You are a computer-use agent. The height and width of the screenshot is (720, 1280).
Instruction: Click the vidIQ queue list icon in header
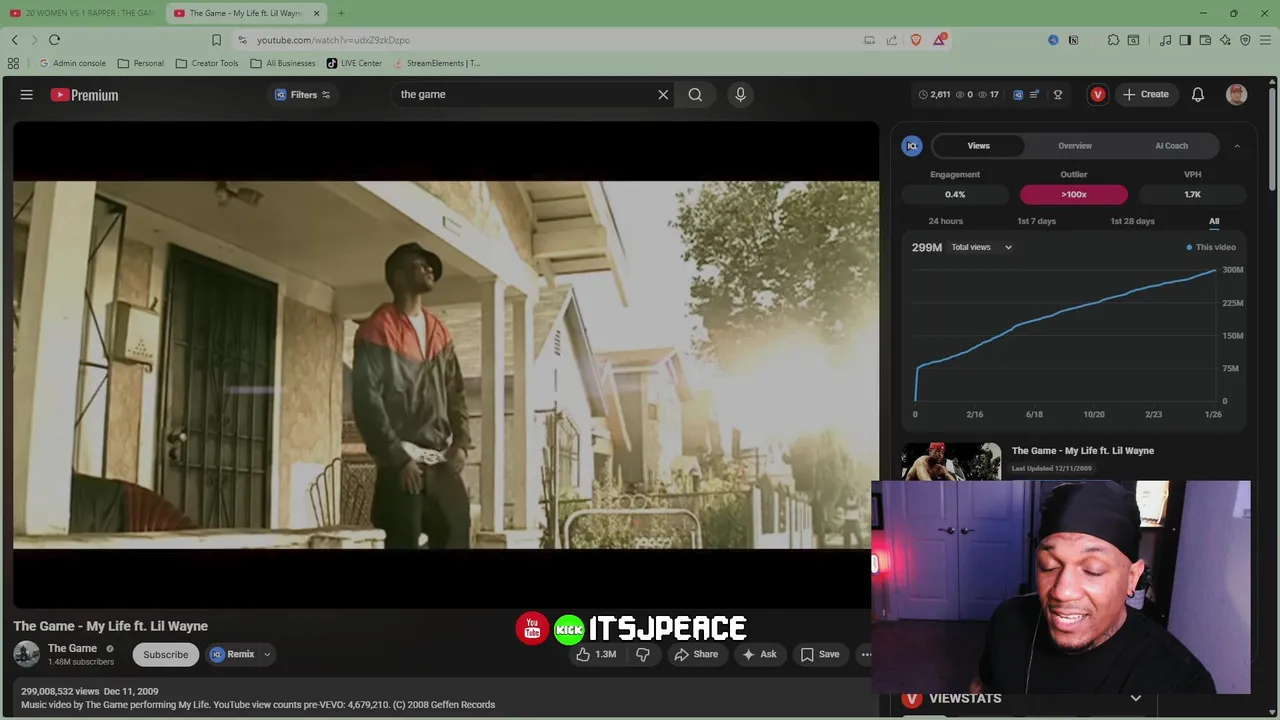click(x=1035, y=95)
